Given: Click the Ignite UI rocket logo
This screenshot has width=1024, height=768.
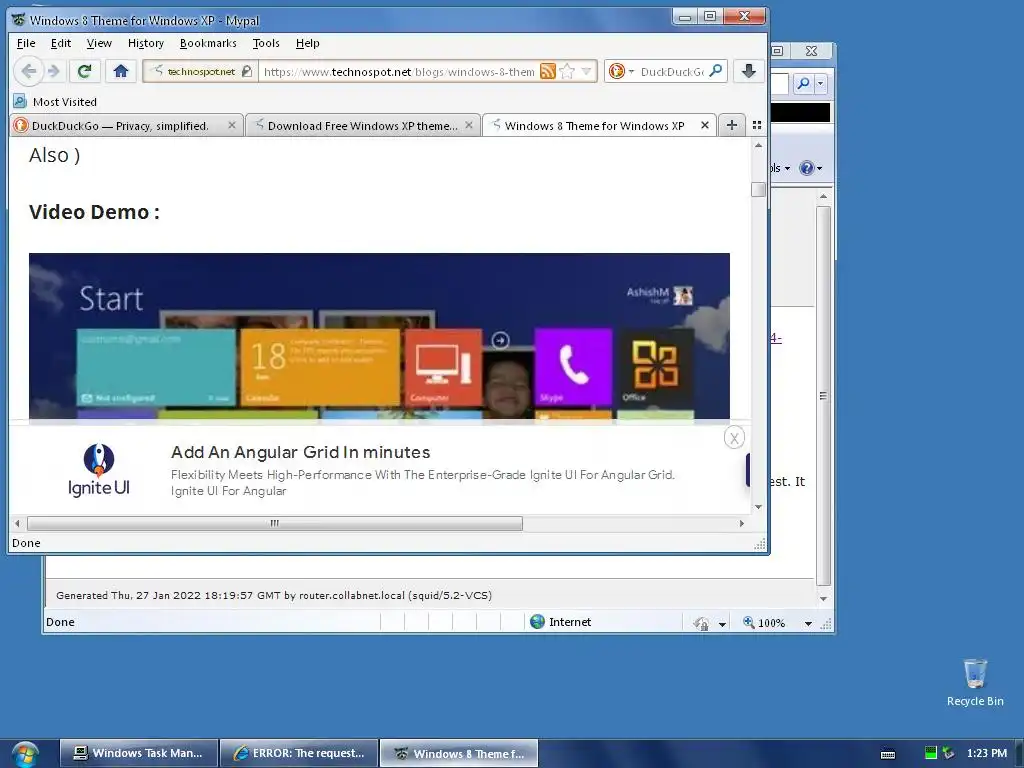Looking at the screenshot, I should [x=99, y=470].
